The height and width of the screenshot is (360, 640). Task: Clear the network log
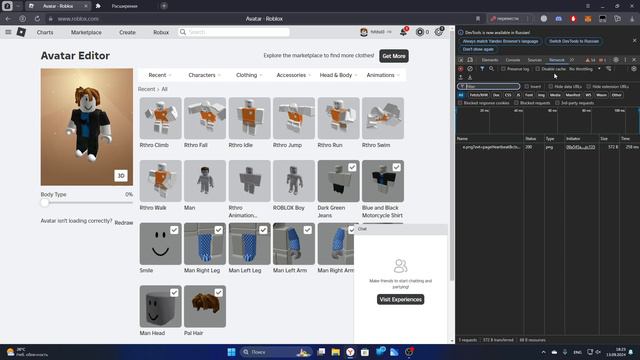point(470,69)
